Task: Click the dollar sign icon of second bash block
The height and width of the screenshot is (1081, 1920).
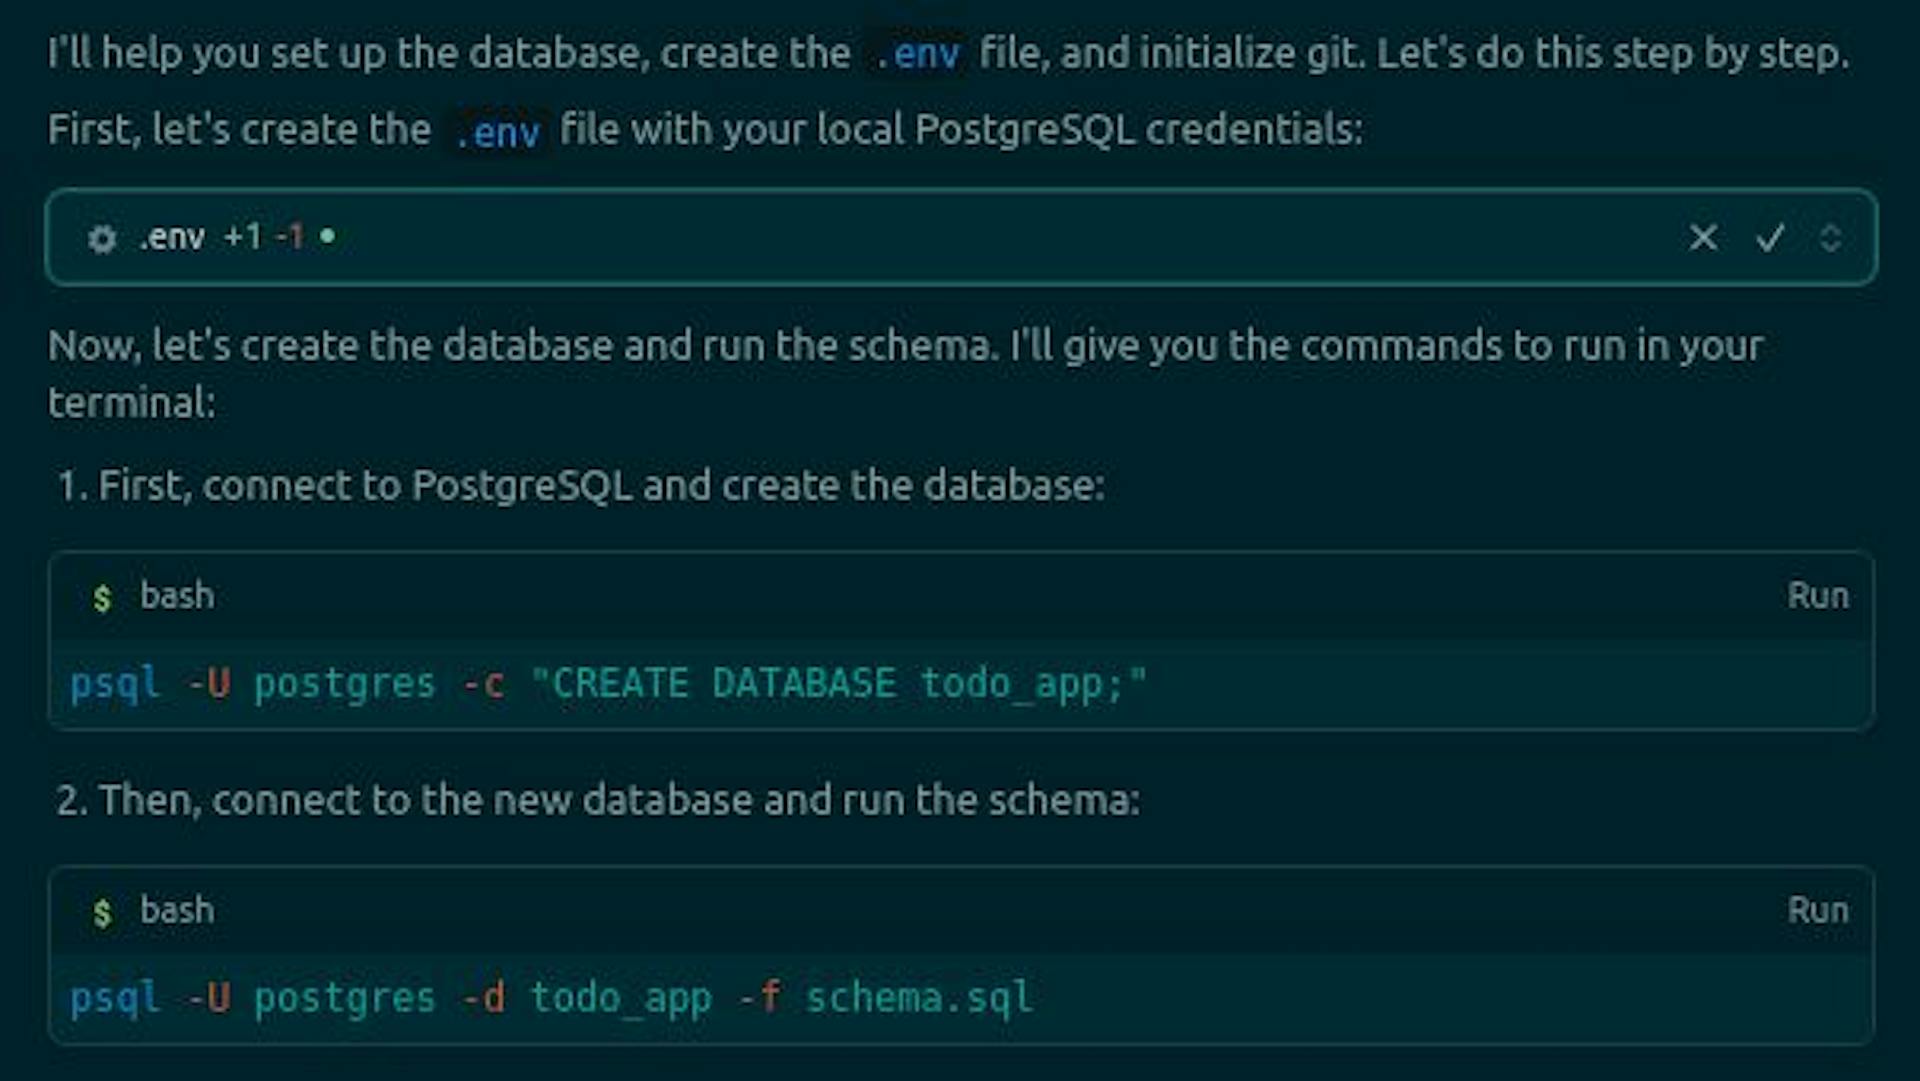Action: tap(101, 913)
